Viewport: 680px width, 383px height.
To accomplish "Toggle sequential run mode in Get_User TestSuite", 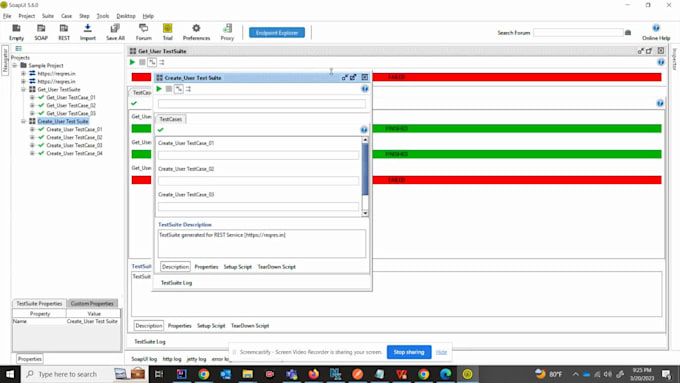I will 152,62.
